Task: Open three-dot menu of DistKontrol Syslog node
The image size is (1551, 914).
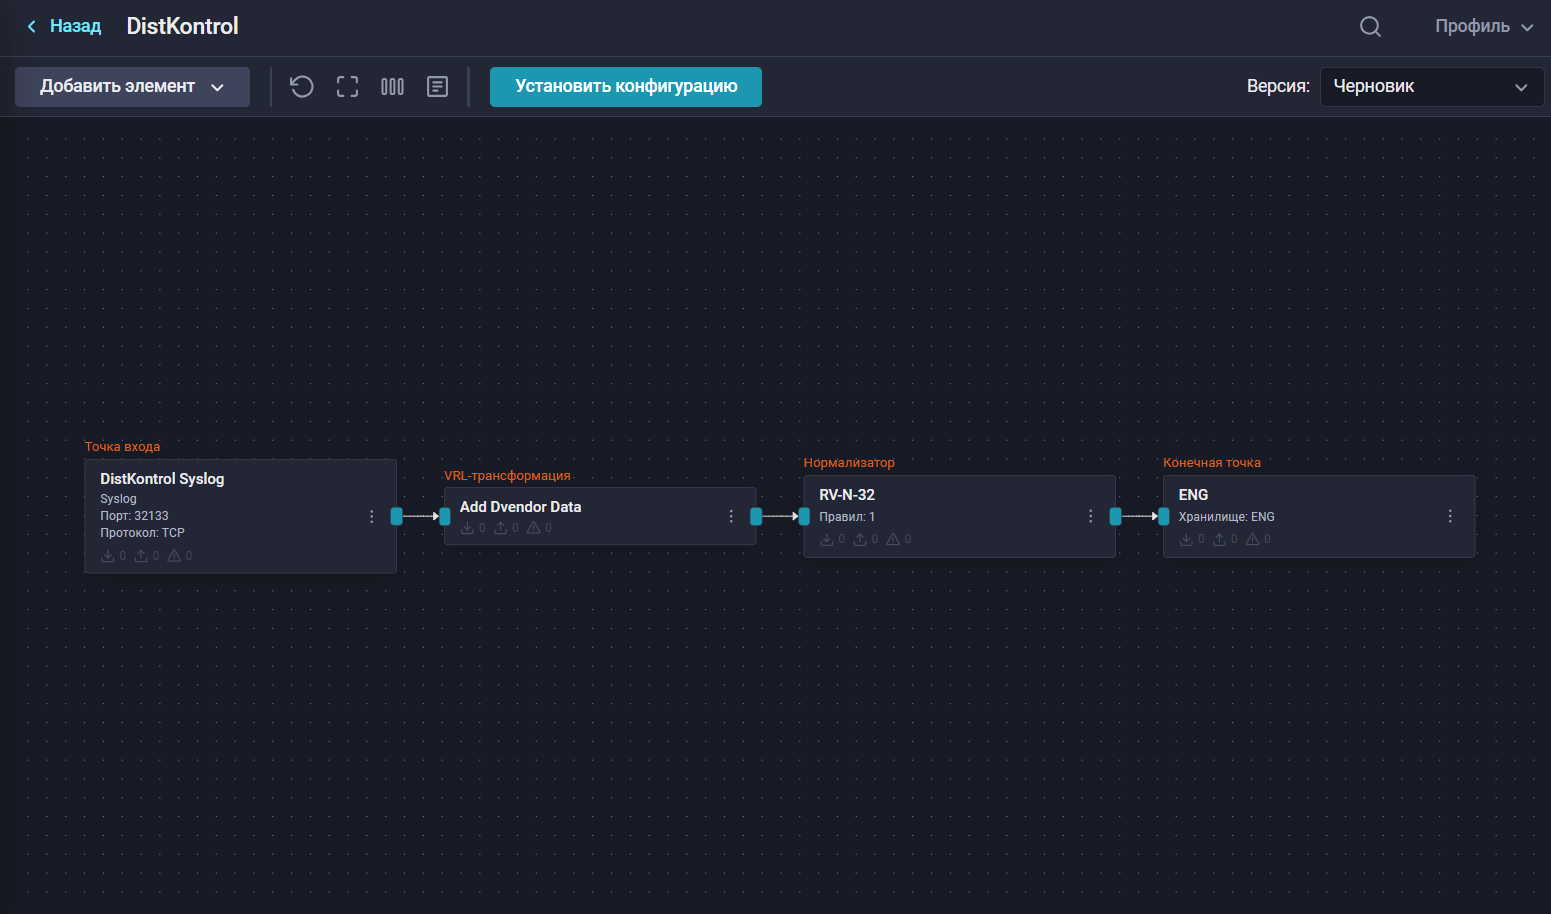Action: tap(372, 516)
